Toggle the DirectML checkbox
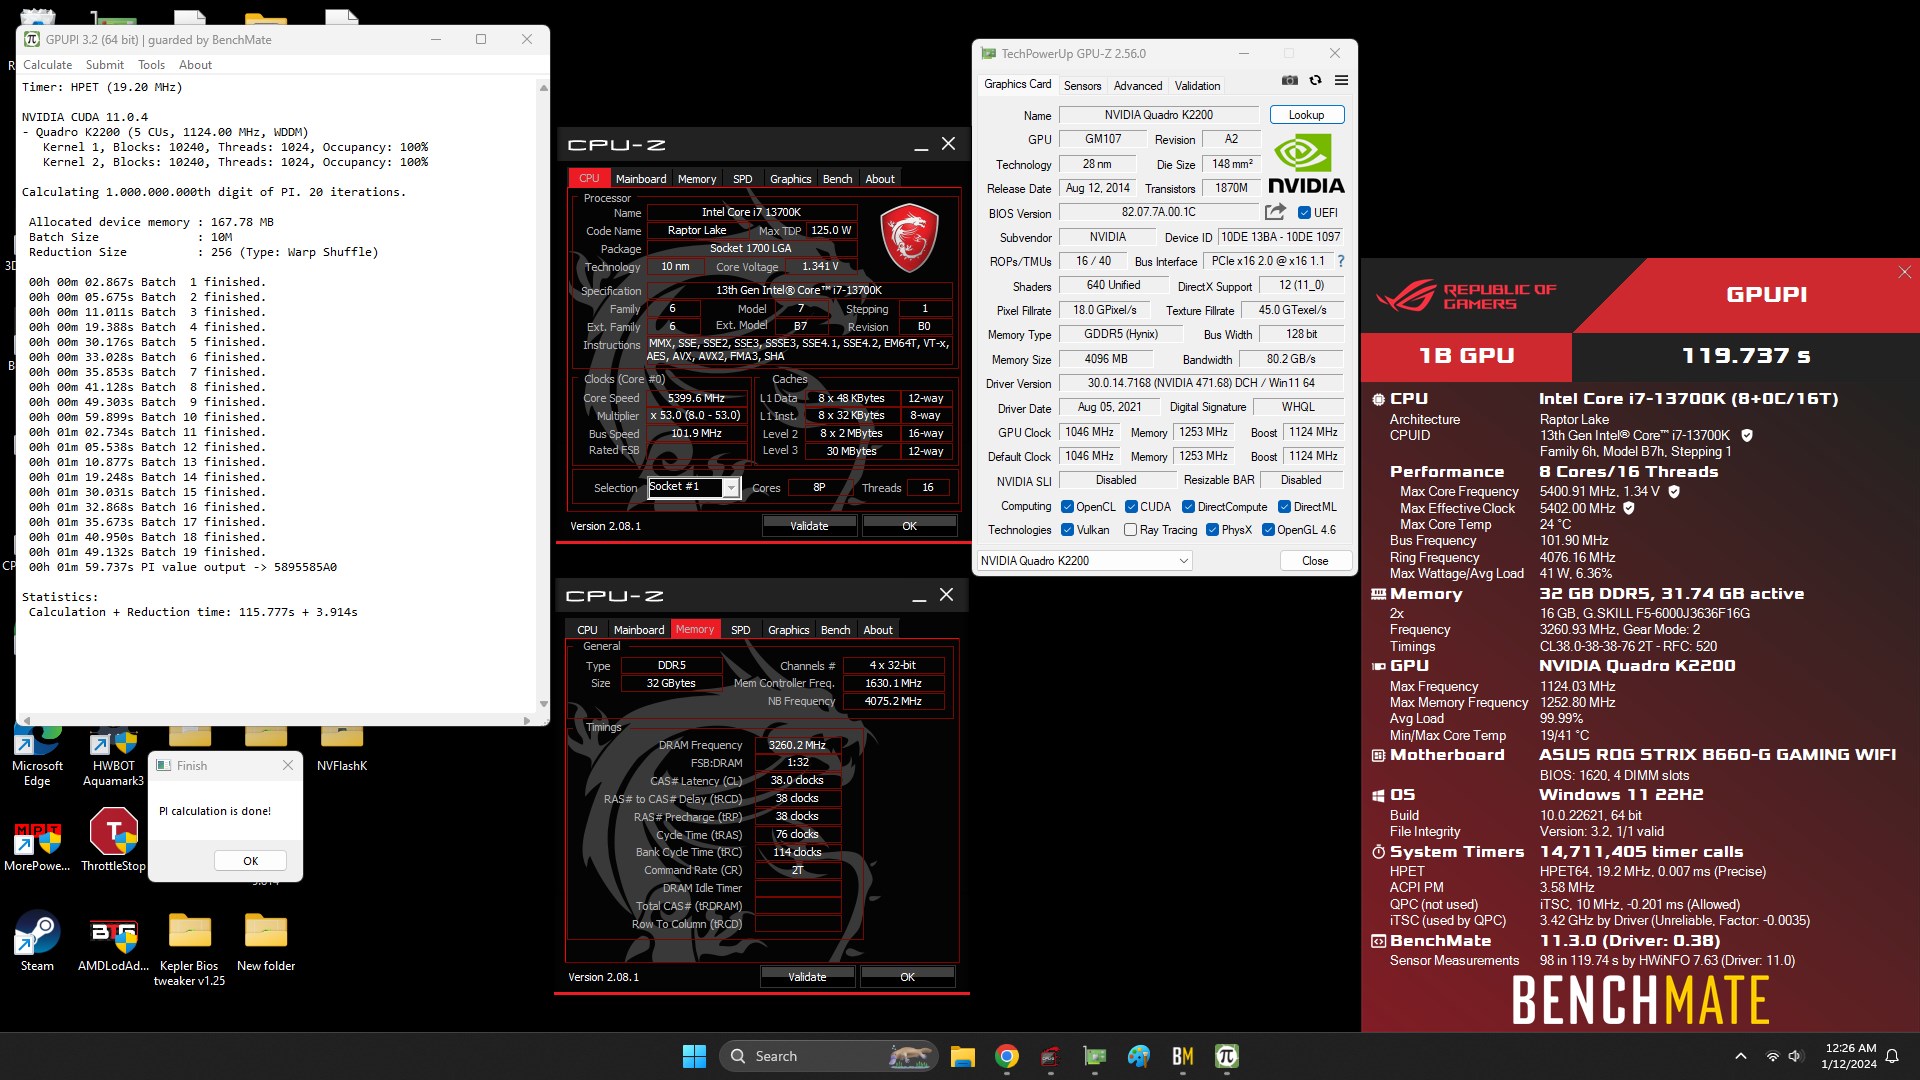 [x=1284, y=507]
